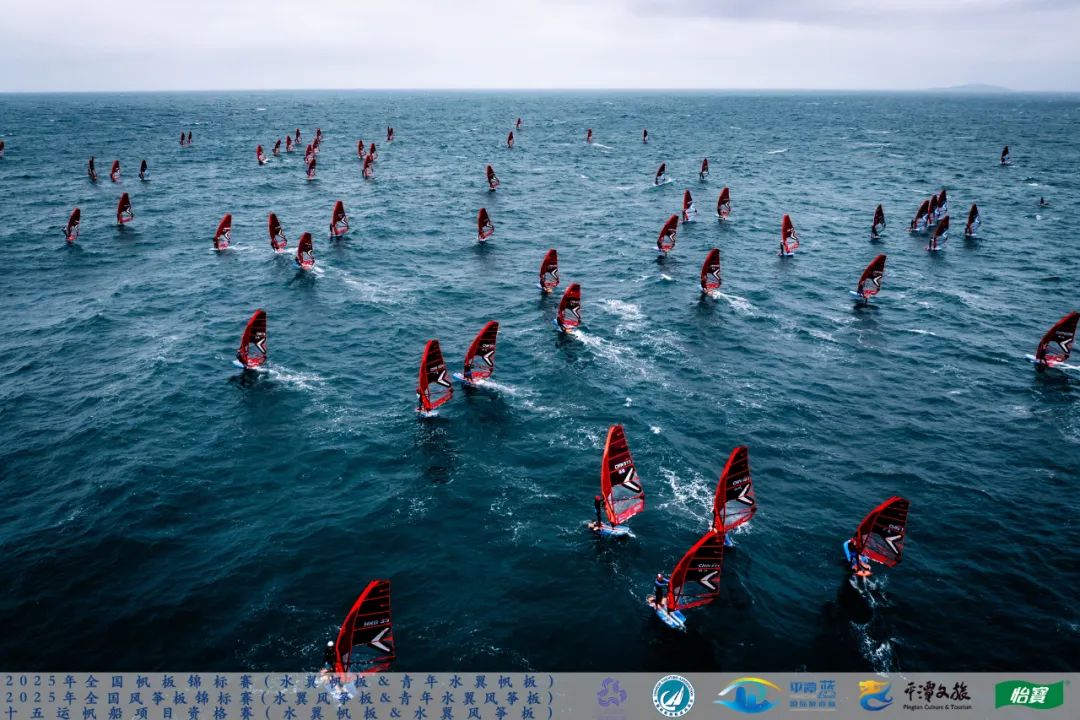Click the circular sailing association emblem

coord(673,696)
